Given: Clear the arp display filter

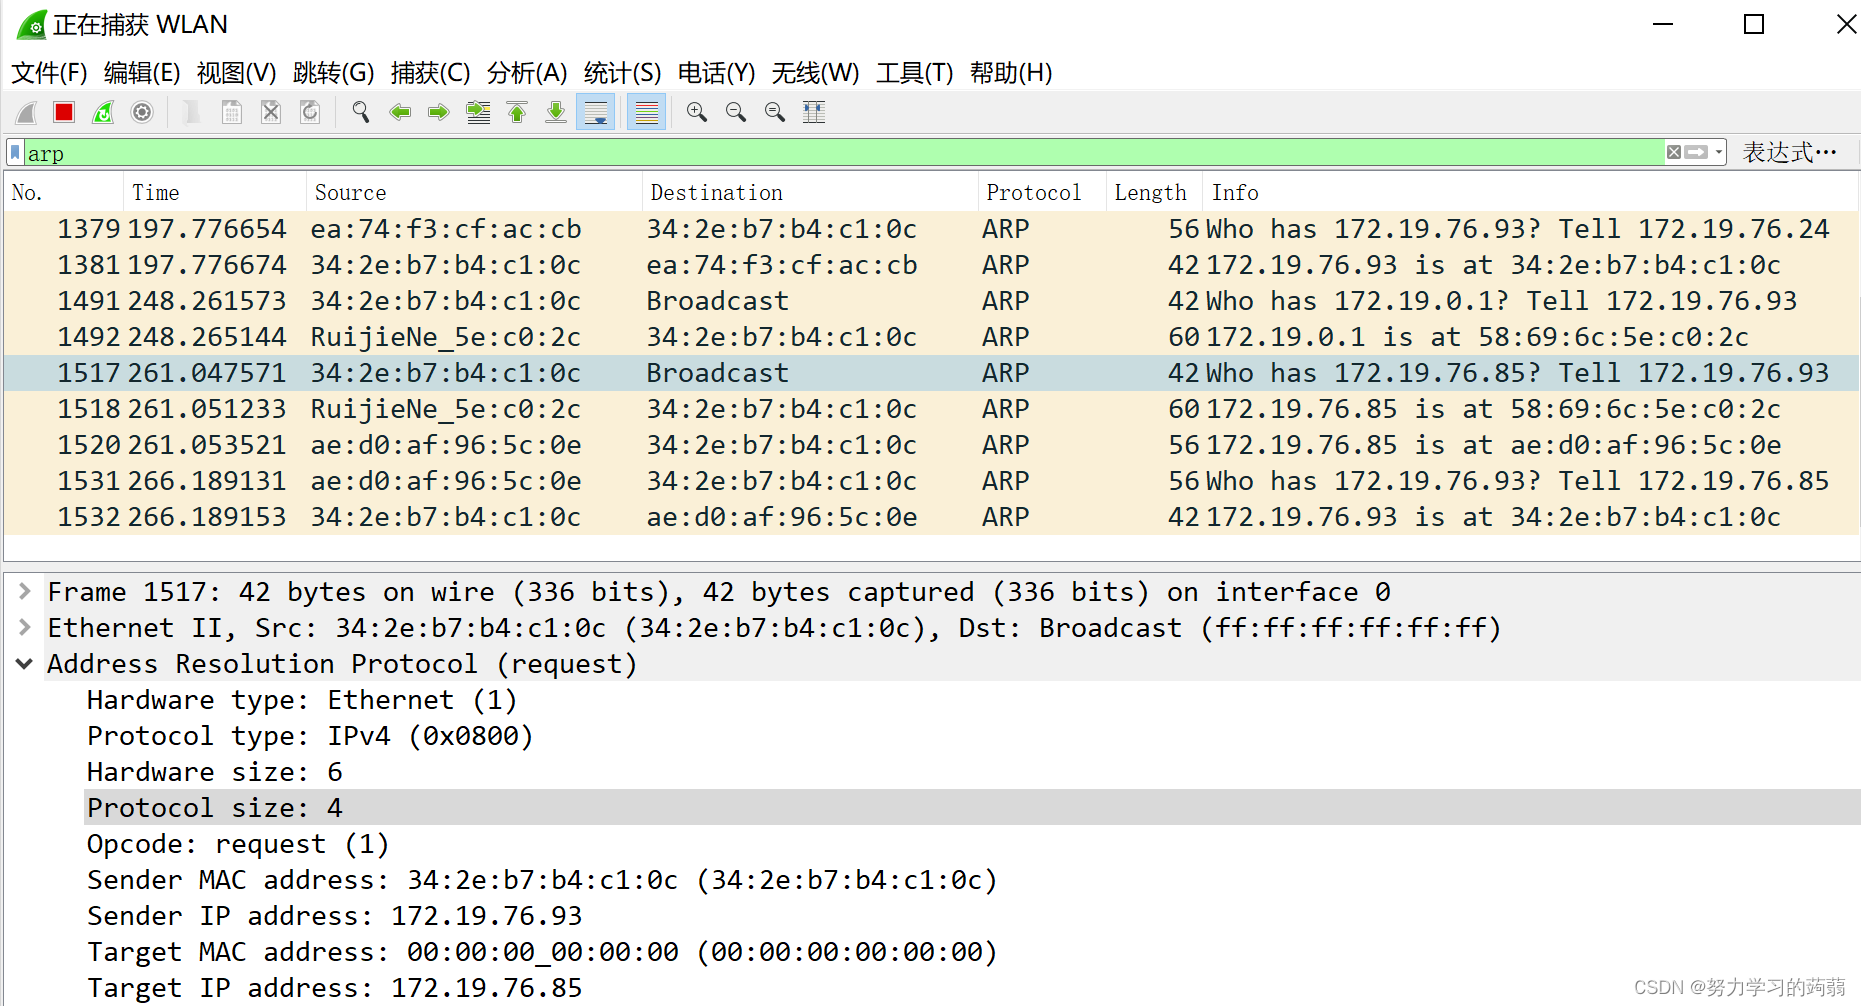Looking at the screenshot, I should point(1673,152).
